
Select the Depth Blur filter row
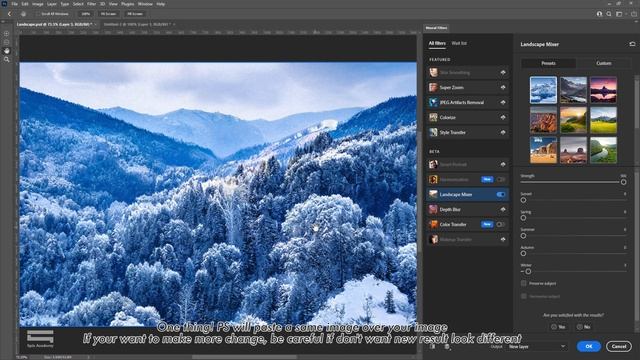coord(468,209)
